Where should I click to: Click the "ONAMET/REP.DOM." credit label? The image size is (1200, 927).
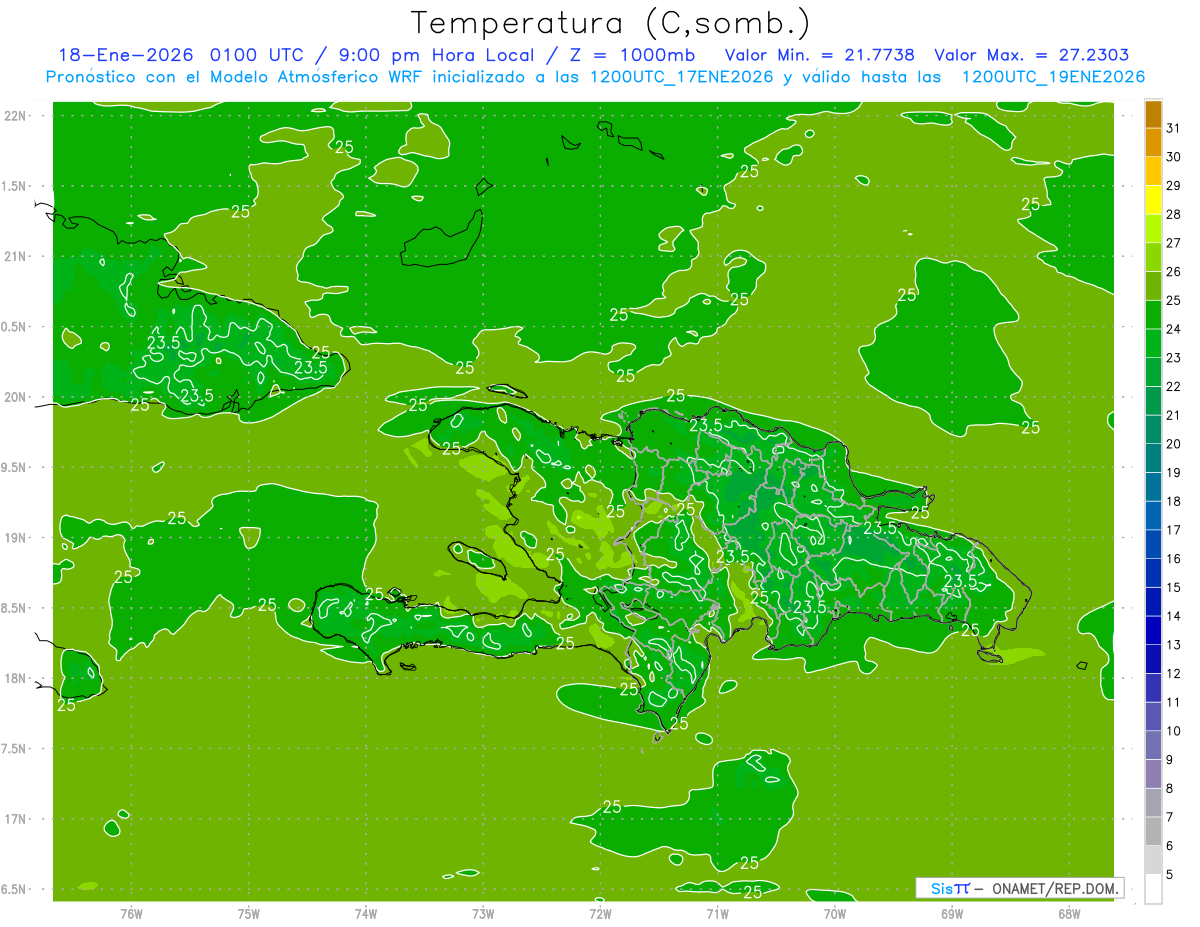tap(1057, 888)
